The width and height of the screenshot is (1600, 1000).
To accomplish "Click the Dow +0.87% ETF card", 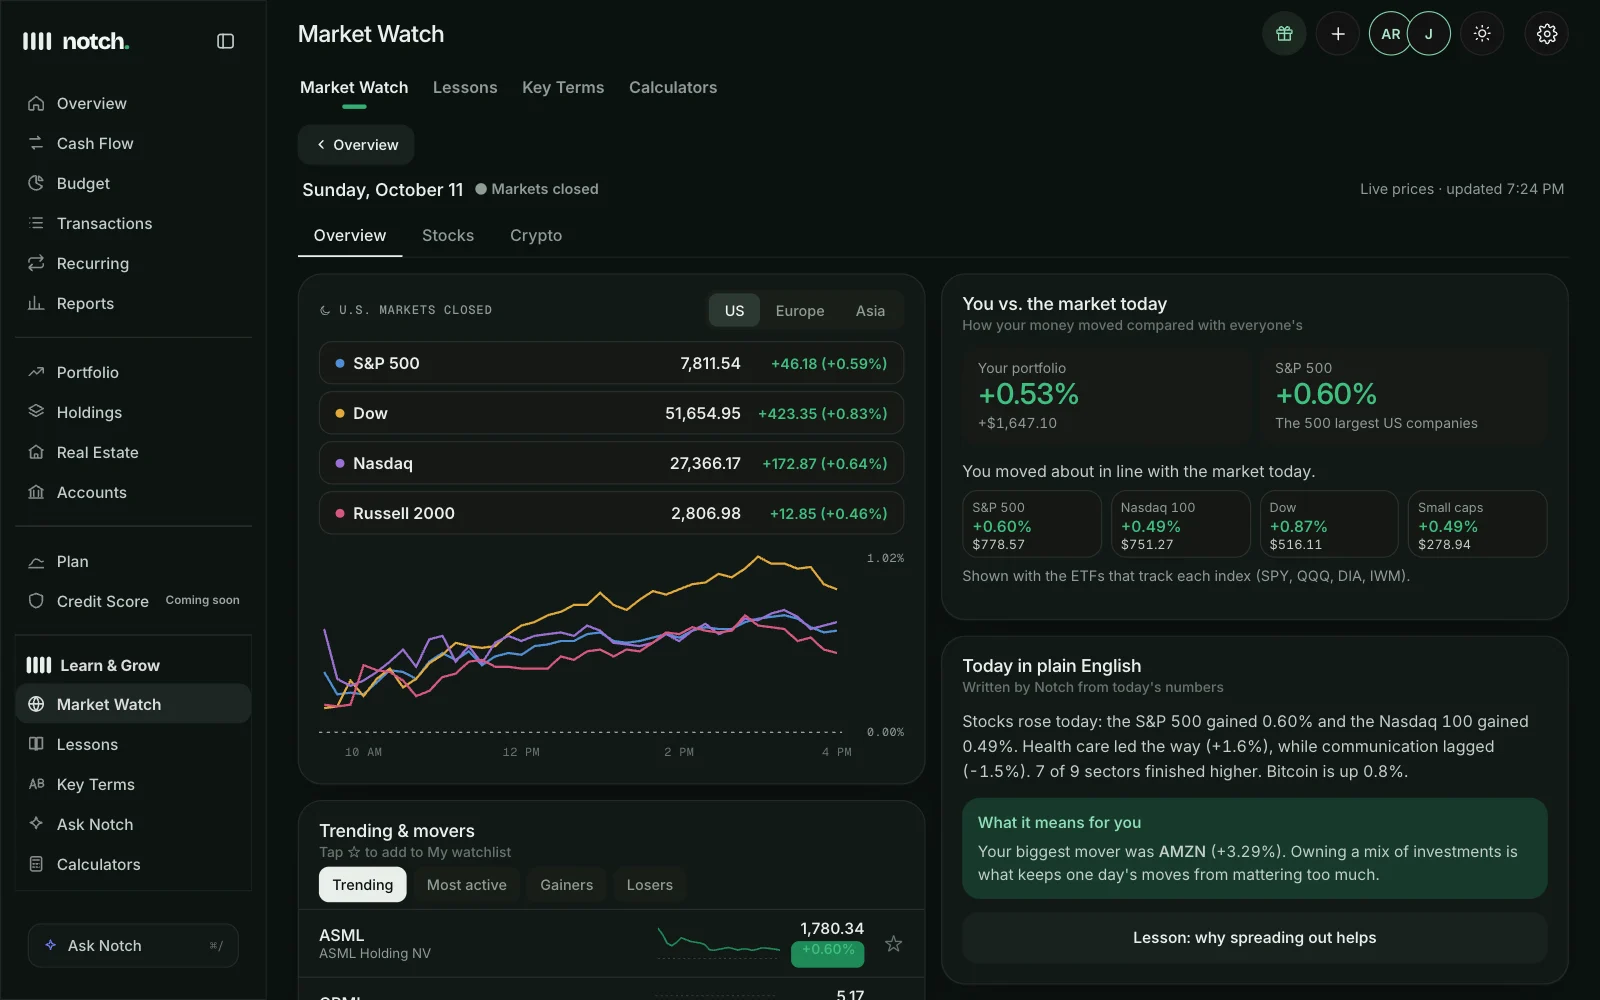I will pos(1329,524).
